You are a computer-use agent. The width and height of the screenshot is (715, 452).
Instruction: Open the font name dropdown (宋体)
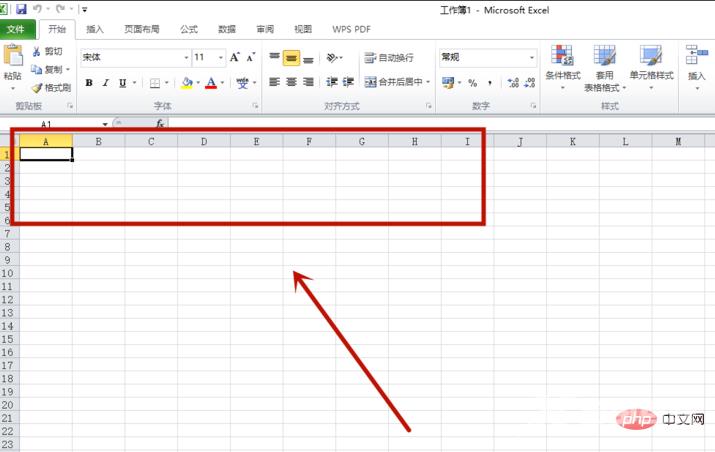click(x=186, y=58)
